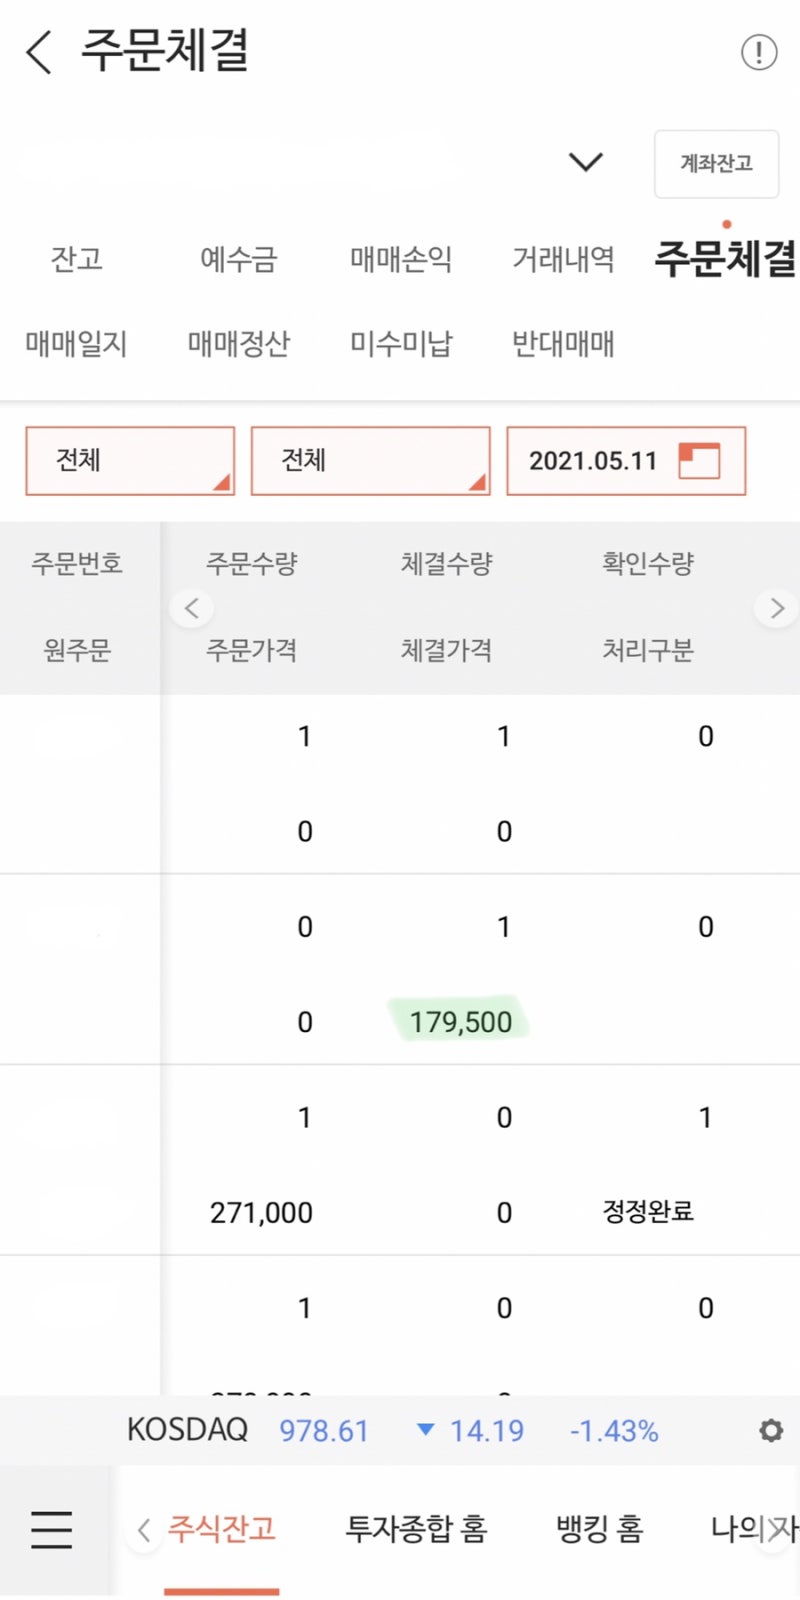Viewport: 800px width, 1600px height.
Task: Click the 주문가격 column header
Action: (x=252, y=651)
